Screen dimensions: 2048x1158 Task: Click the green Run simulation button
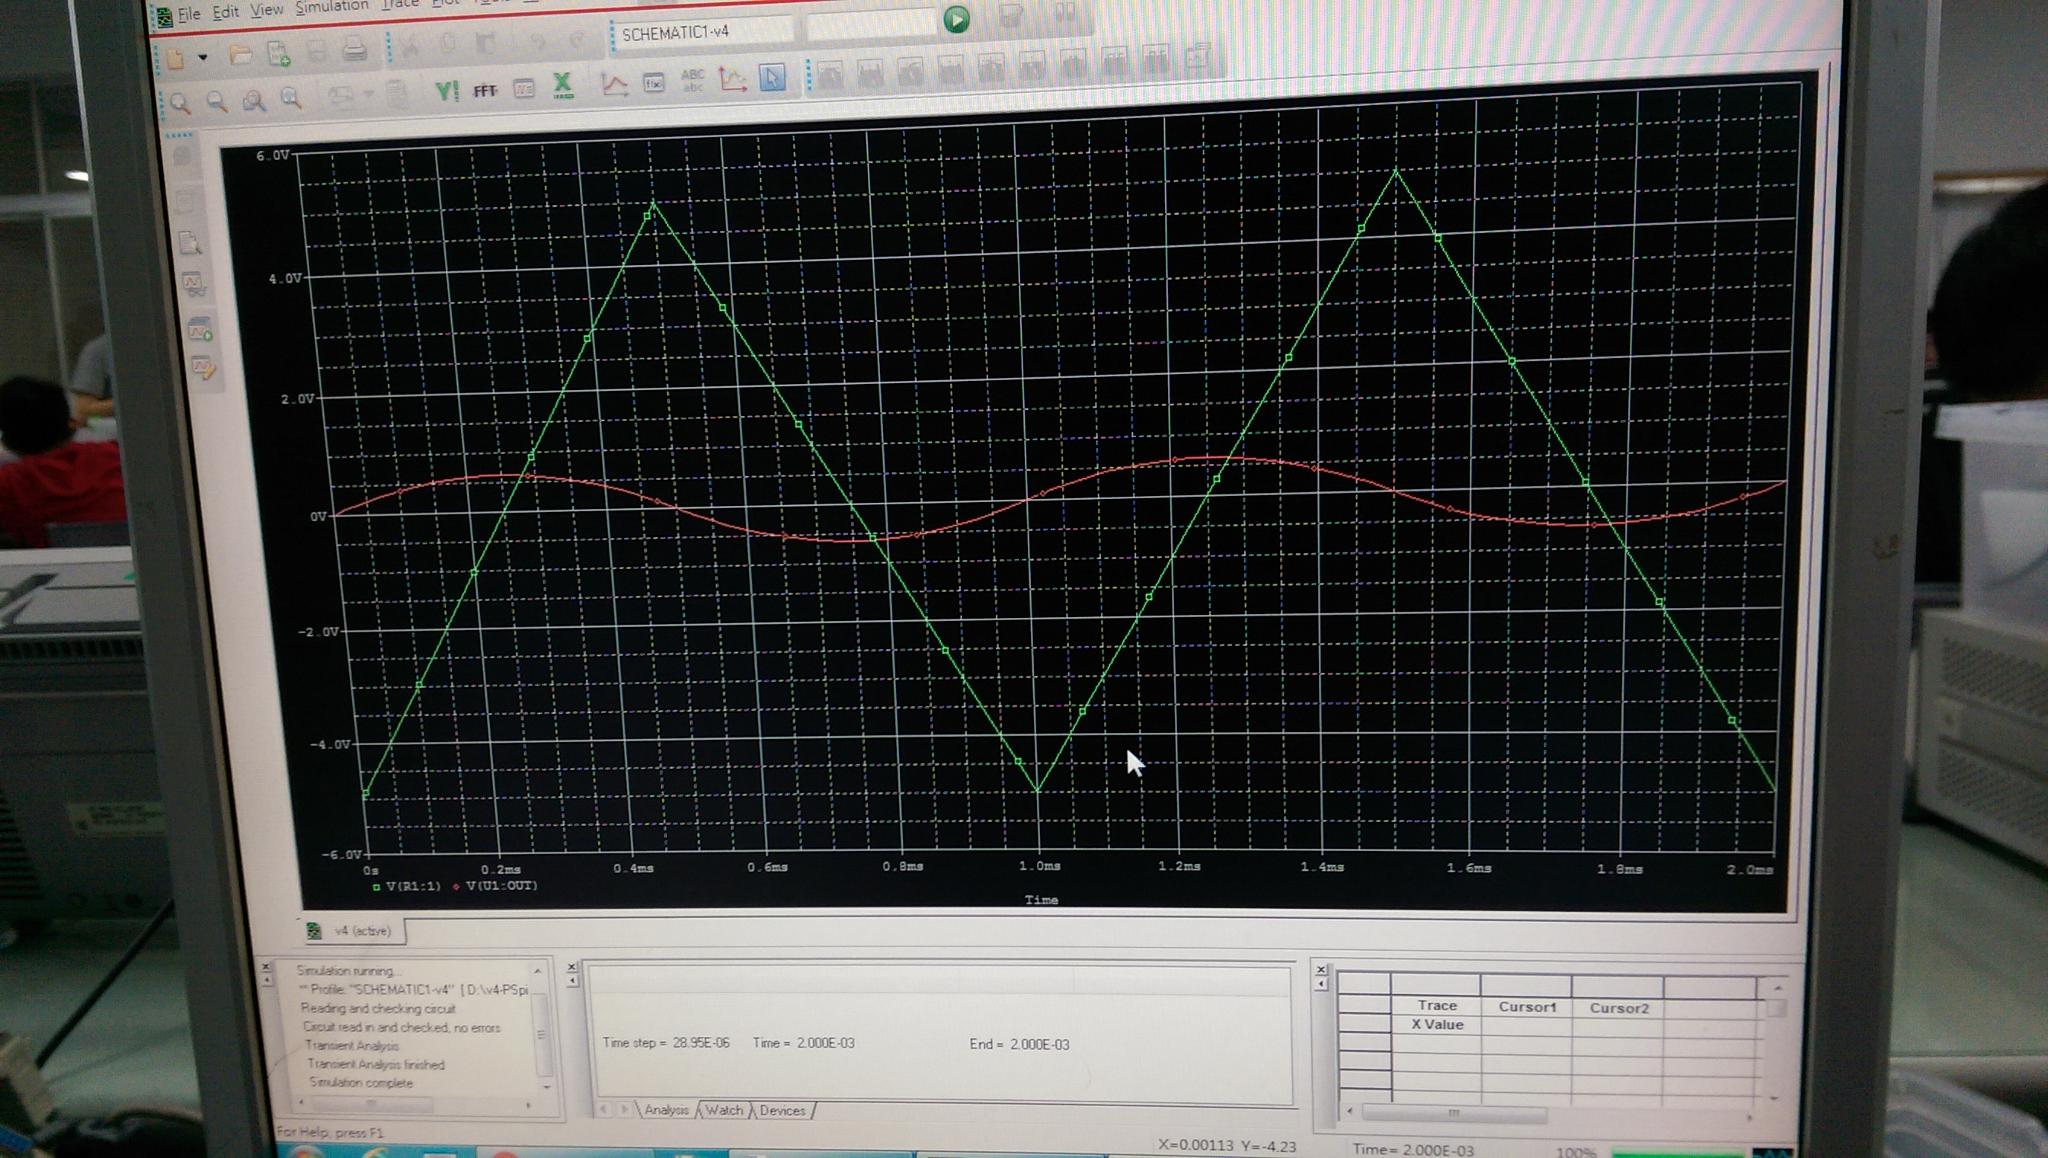956,19
